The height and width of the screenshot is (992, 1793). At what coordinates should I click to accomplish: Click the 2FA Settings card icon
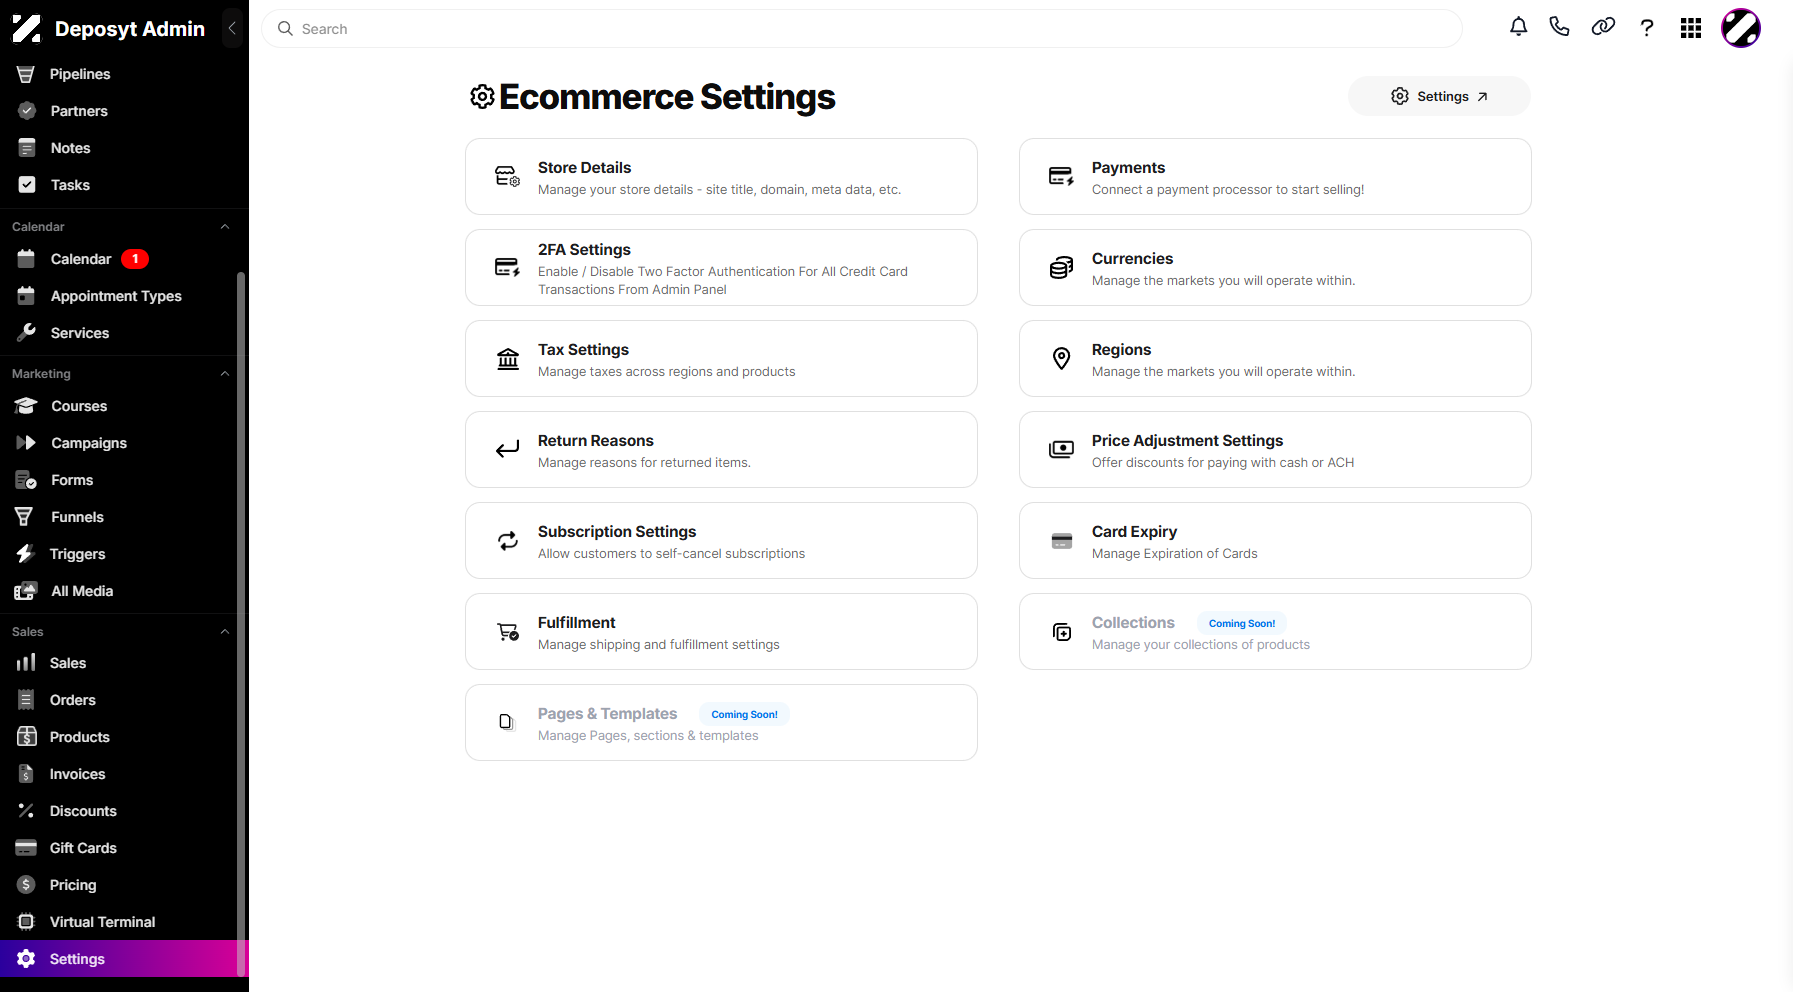(508, 268)
